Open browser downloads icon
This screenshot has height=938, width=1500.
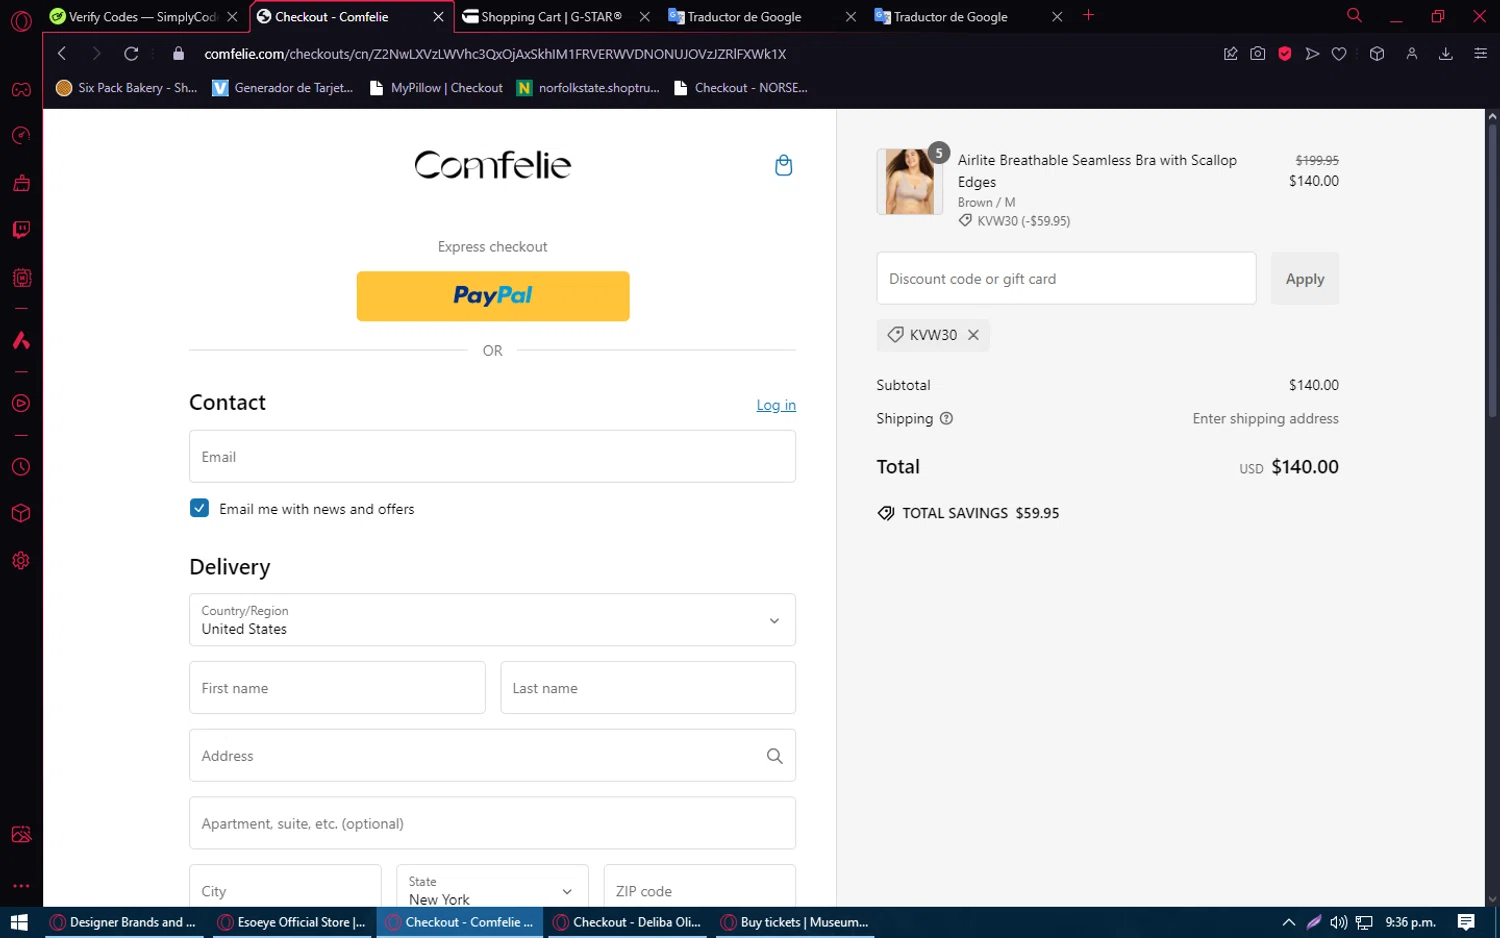coord(1446,54)
